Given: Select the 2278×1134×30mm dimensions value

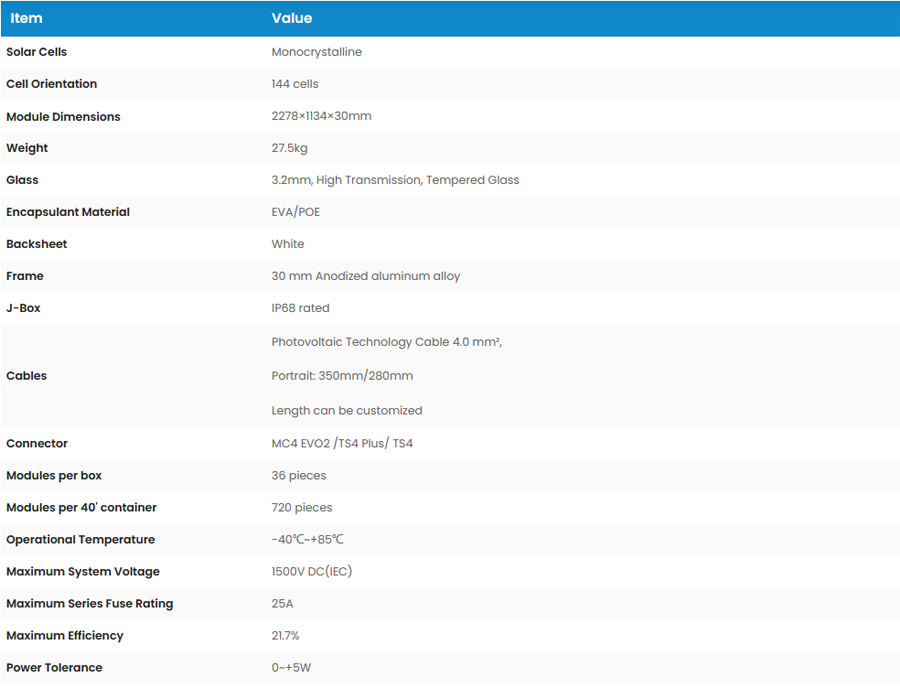Looking at the screenshot, I should point(321,116).
